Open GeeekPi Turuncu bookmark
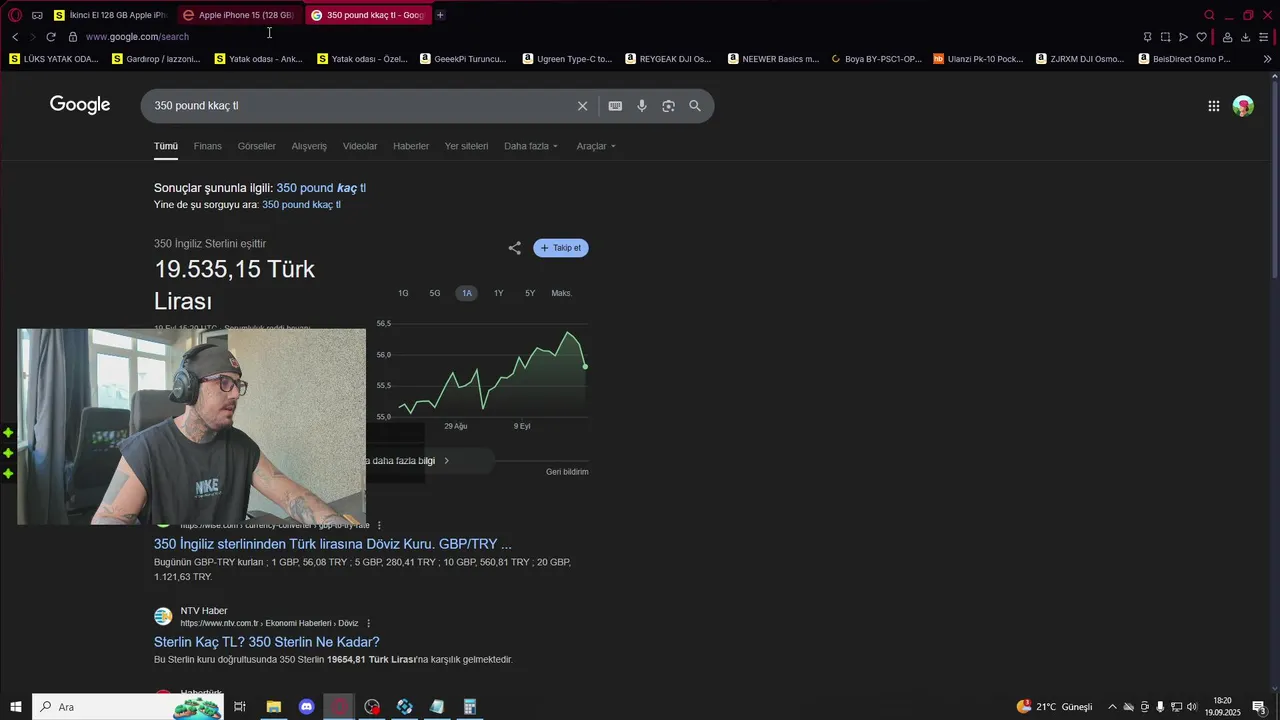The width and height of the screenshot is (1280, 720). click(x=464, y=59)
